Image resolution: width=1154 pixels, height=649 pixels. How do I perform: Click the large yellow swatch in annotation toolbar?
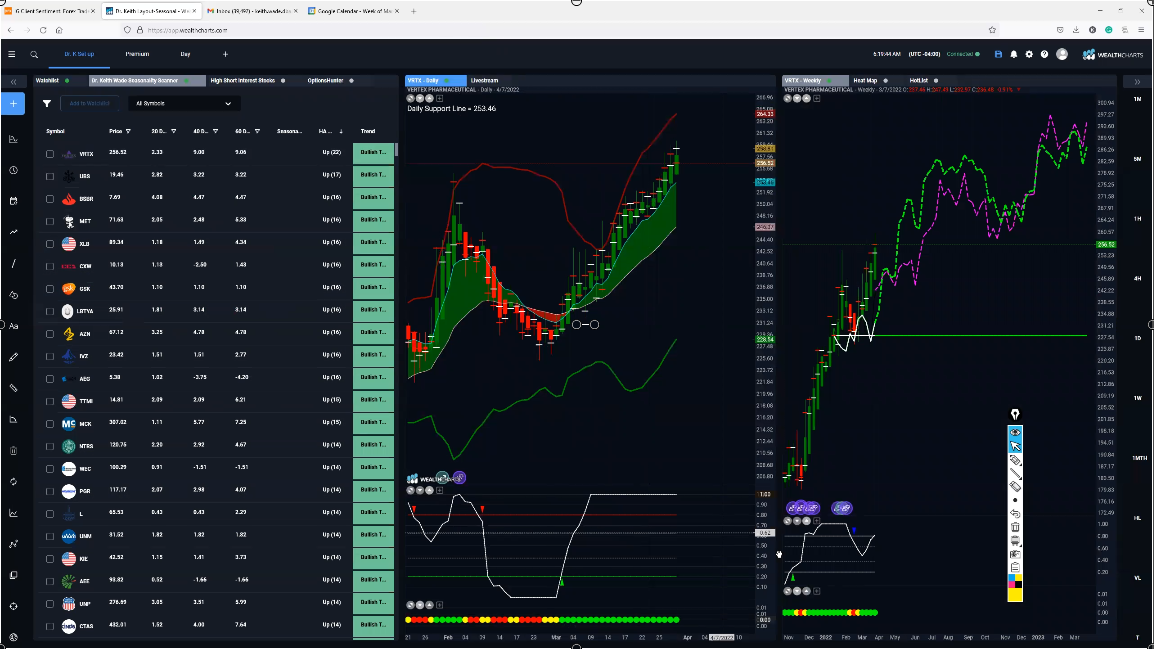click(x=1015, y=595)
